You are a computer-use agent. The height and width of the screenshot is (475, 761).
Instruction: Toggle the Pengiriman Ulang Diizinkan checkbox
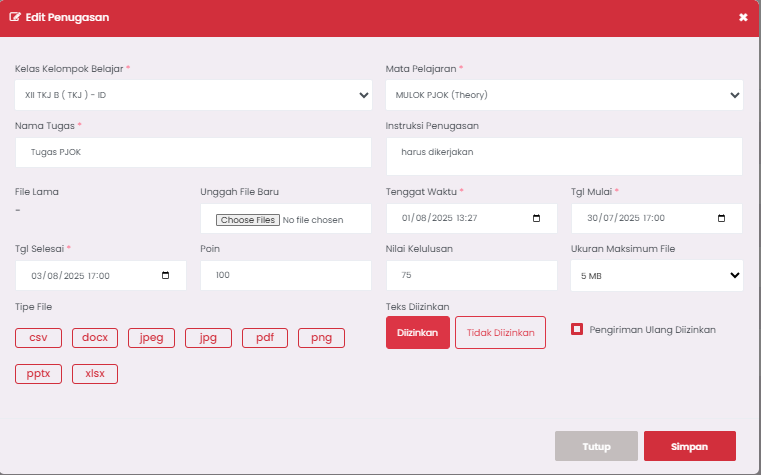[577, 329]
